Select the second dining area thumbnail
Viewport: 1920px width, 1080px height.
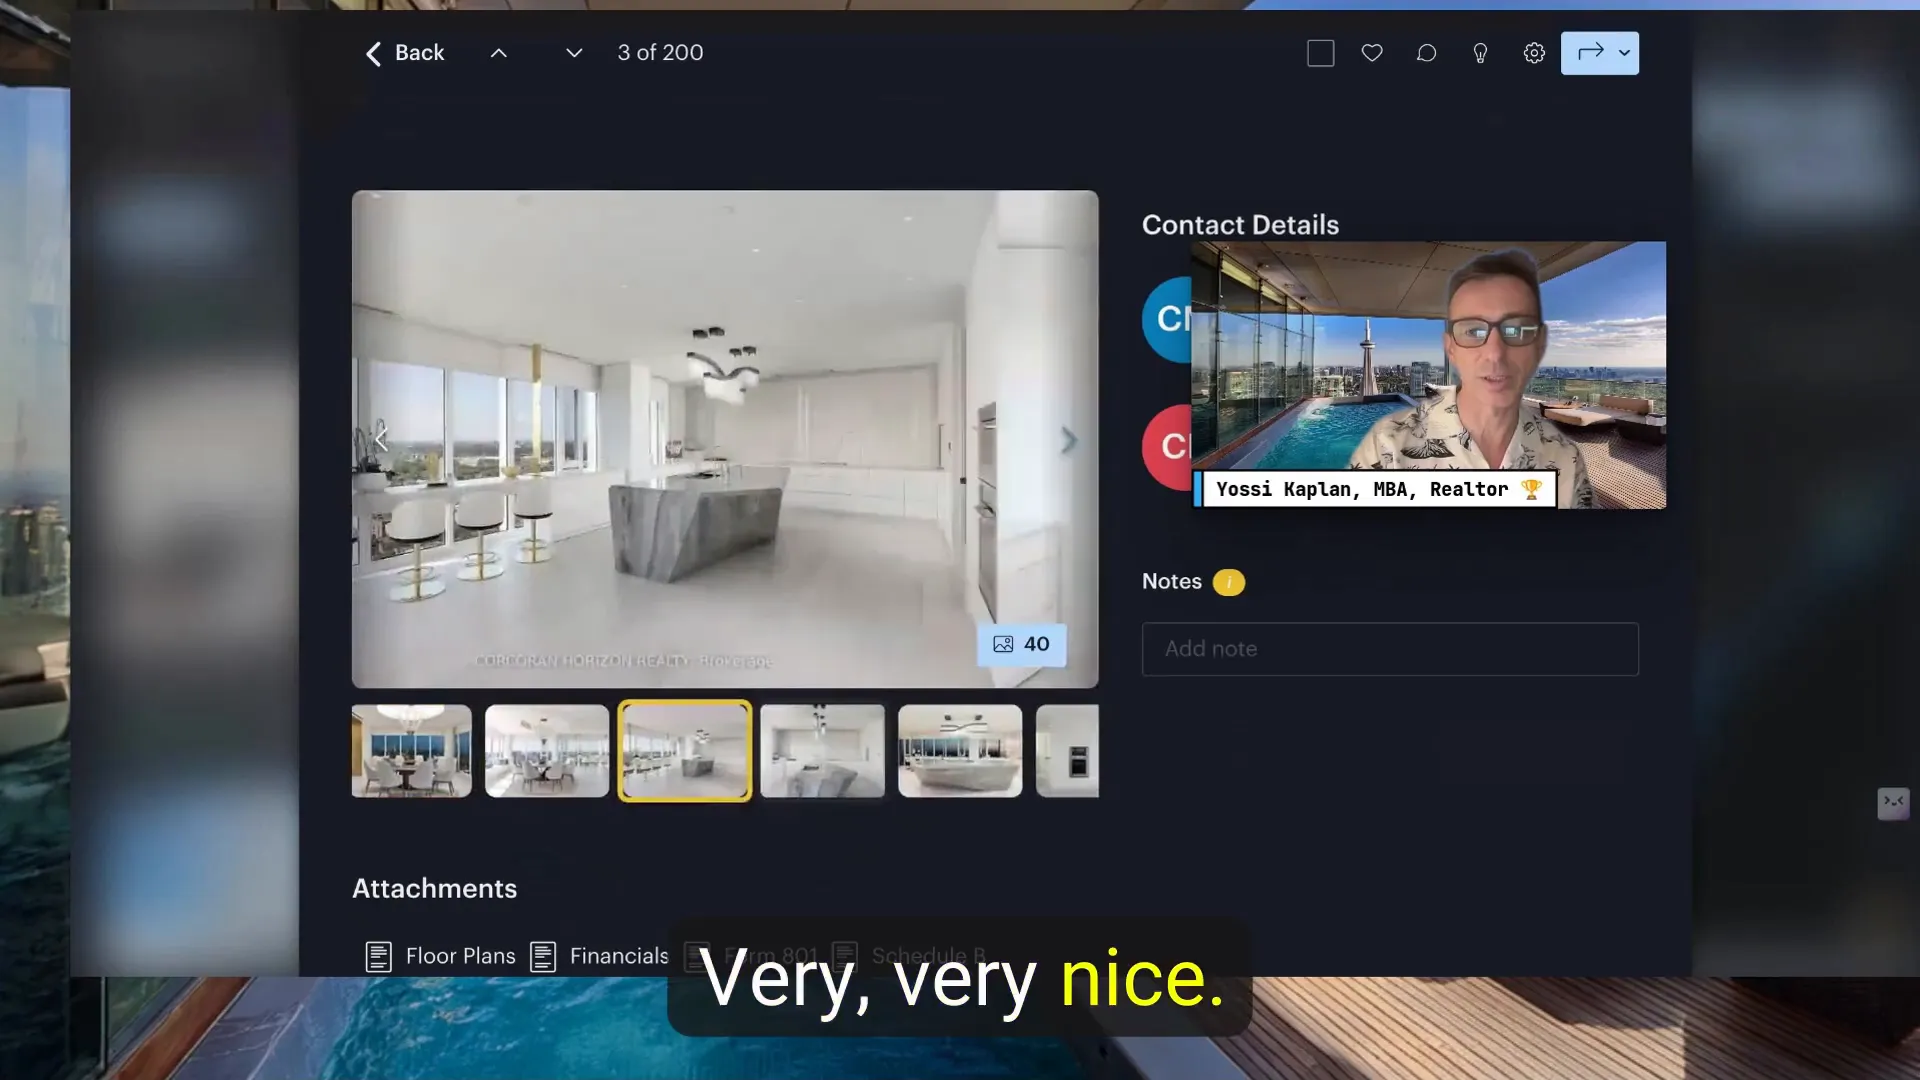tap(547, 751)
